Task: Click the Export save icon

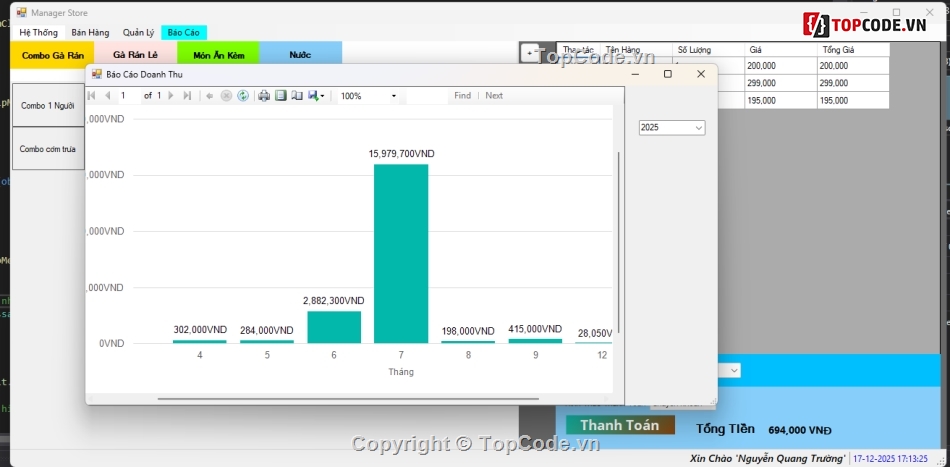Action: (313, 96)
